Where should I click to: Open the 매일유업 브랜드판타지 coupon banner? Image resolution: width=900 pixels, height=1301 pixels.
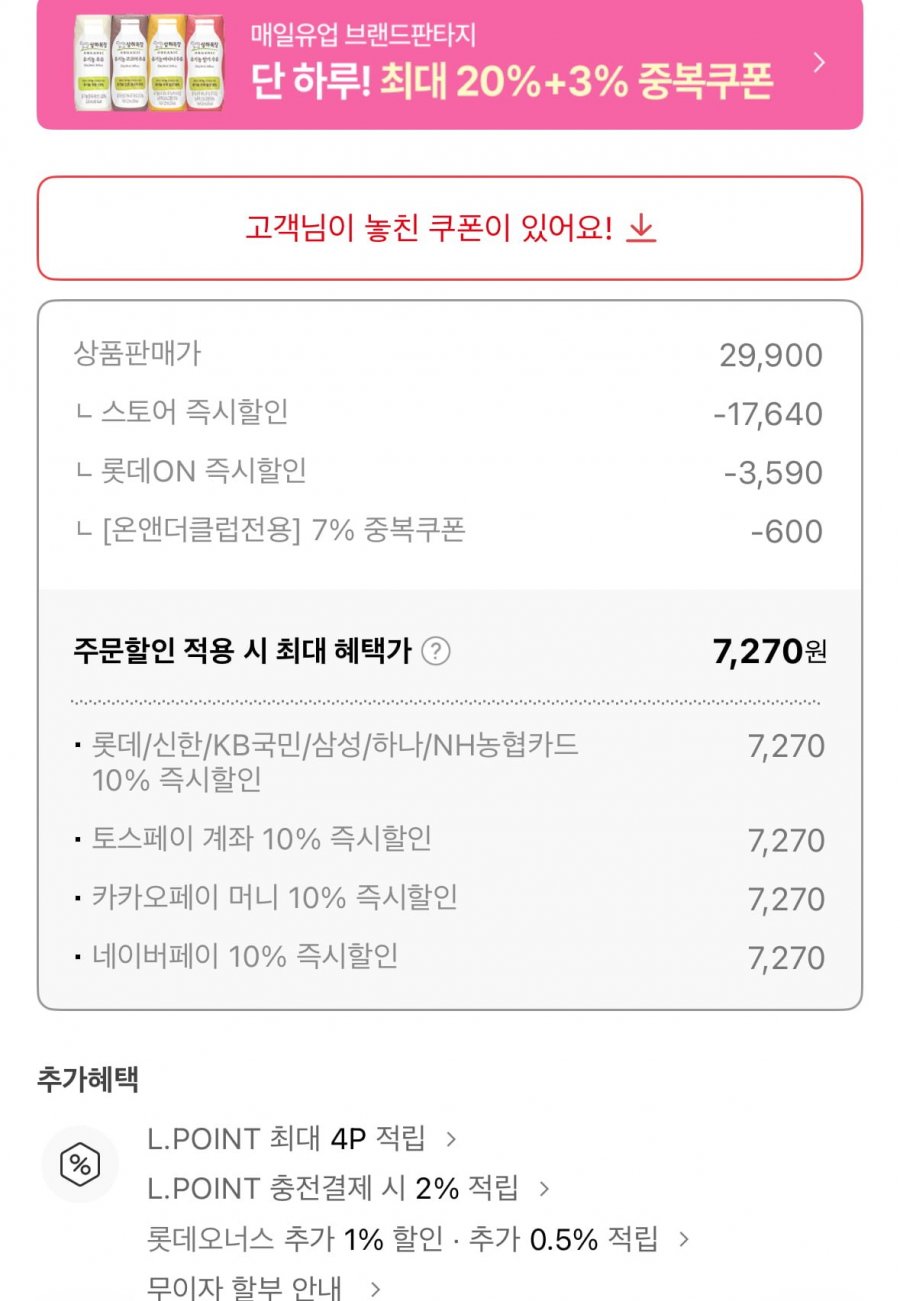449,65
